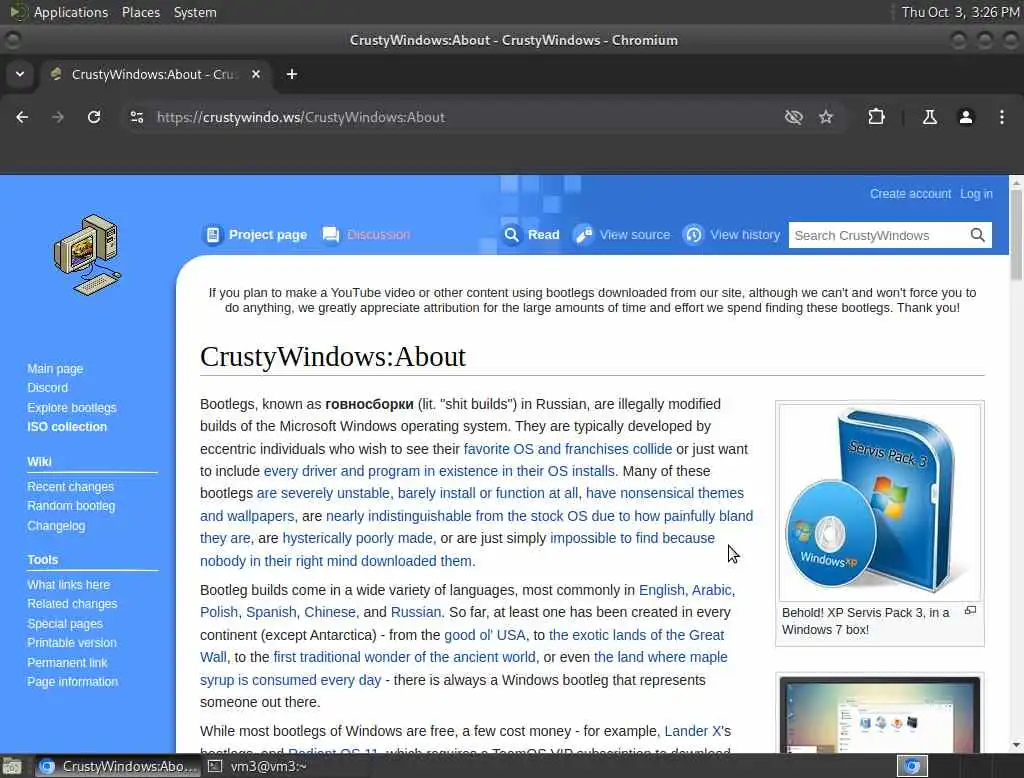The height and width of the screenshot is (778, 1024).
Task: Click show desktop icon in bottom panel
Action: 12,766
